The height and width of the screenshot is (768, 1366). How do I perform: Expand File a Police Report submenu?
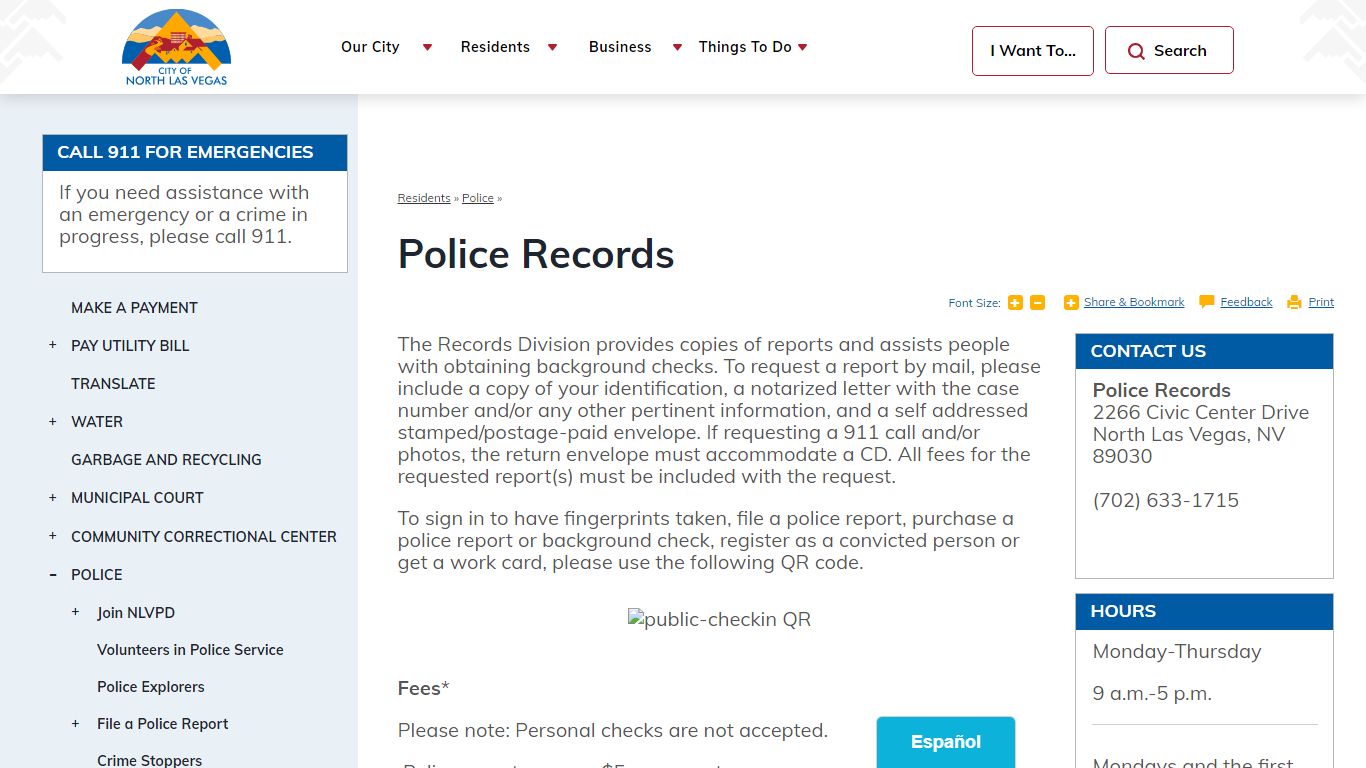[75, 723]
